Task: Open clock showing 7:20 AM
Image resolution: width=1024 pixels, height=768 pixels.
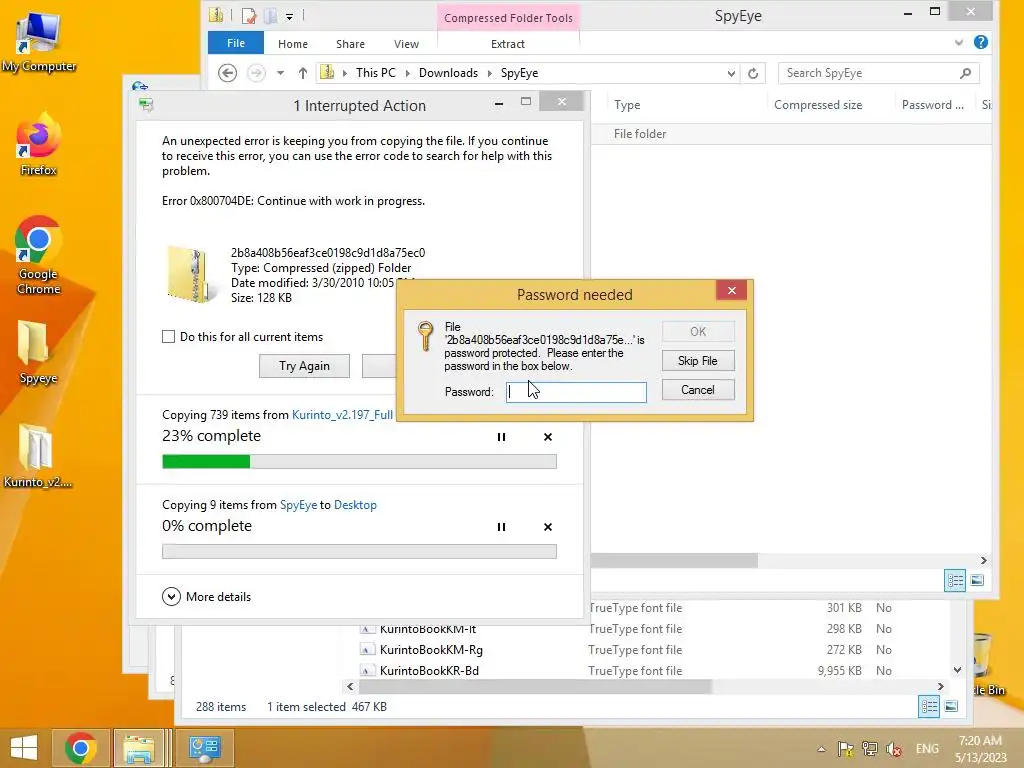Action: (x=980, y=749)
